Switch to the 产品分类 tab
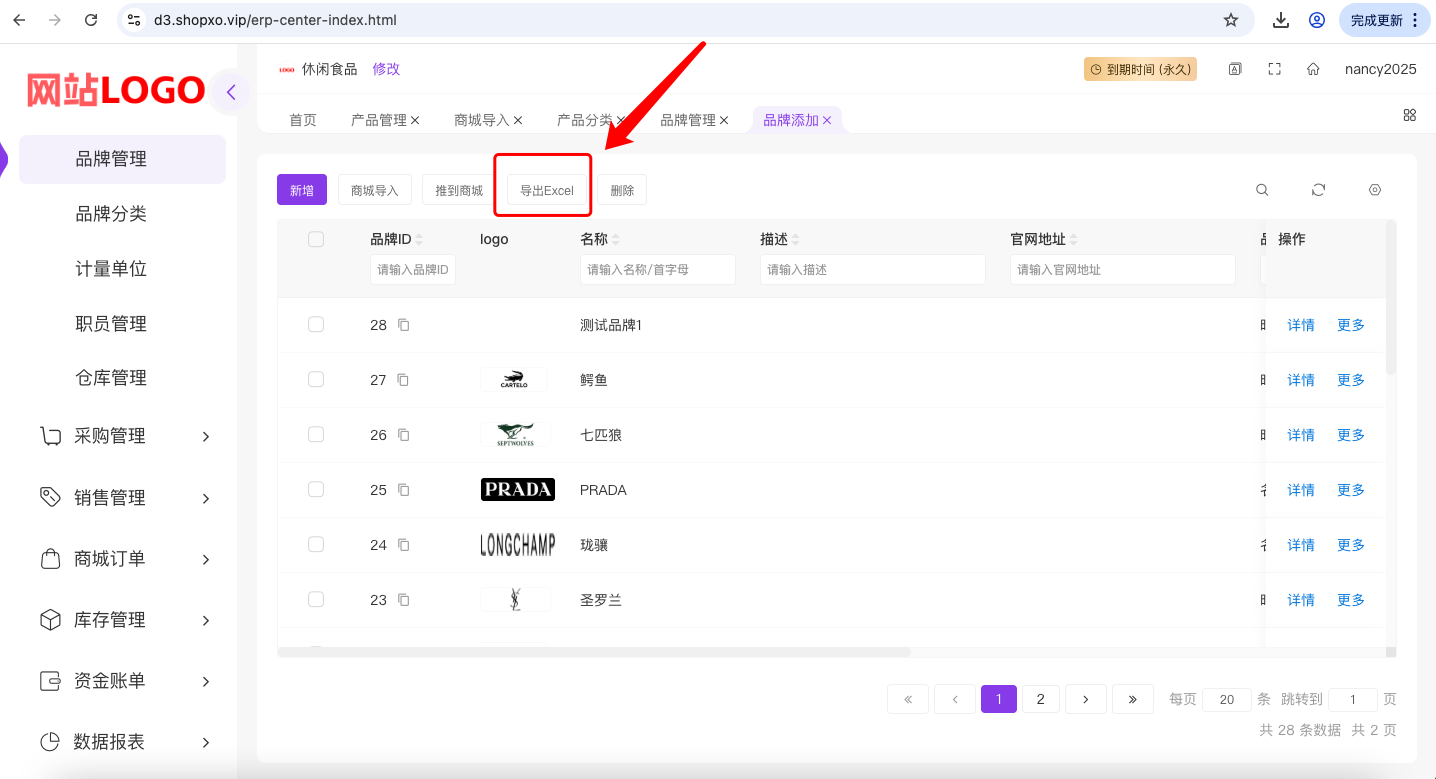This screenshot has width=1436, height=779. [585, 120]
